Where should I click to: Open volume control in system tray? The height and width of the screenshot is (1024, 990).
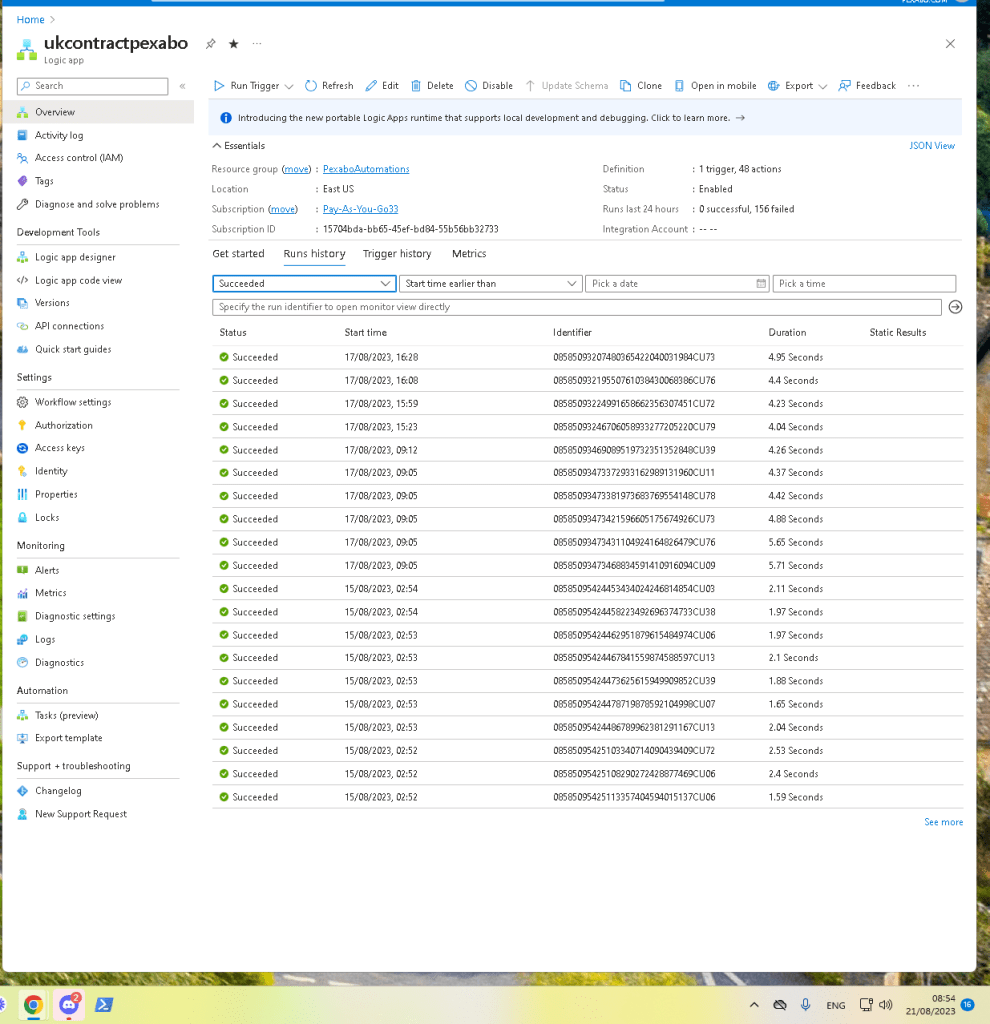[886, 1005]
